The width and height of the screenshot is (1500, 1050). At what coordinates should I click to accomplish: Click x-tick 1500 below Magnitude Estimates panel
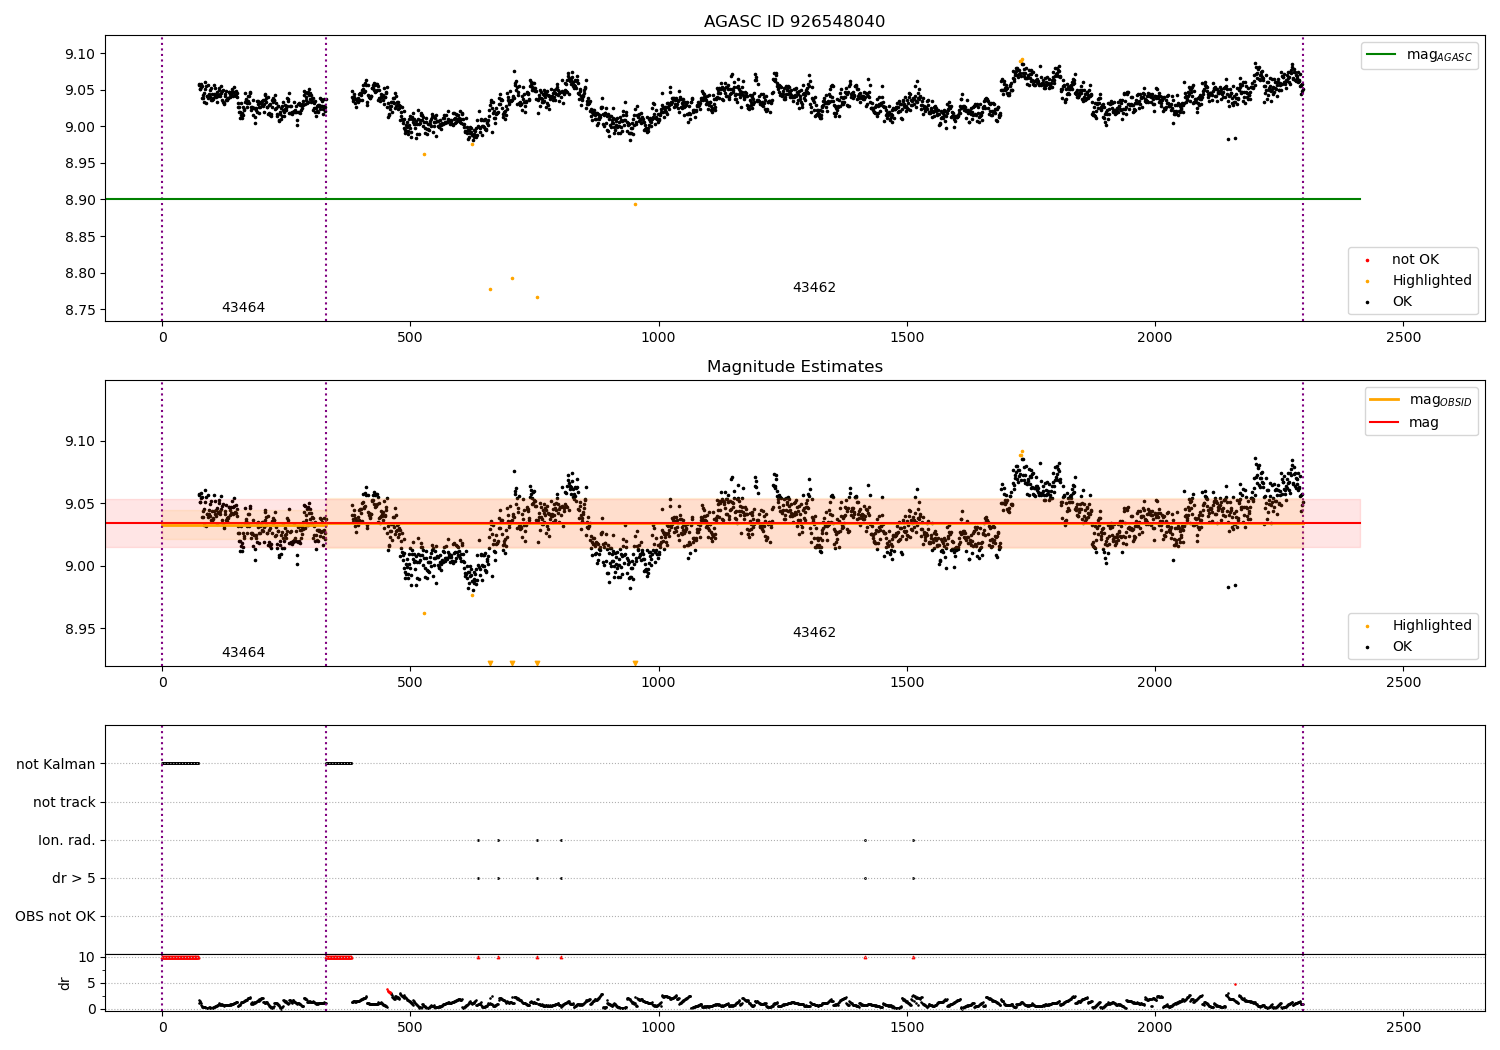click(907, 683)
